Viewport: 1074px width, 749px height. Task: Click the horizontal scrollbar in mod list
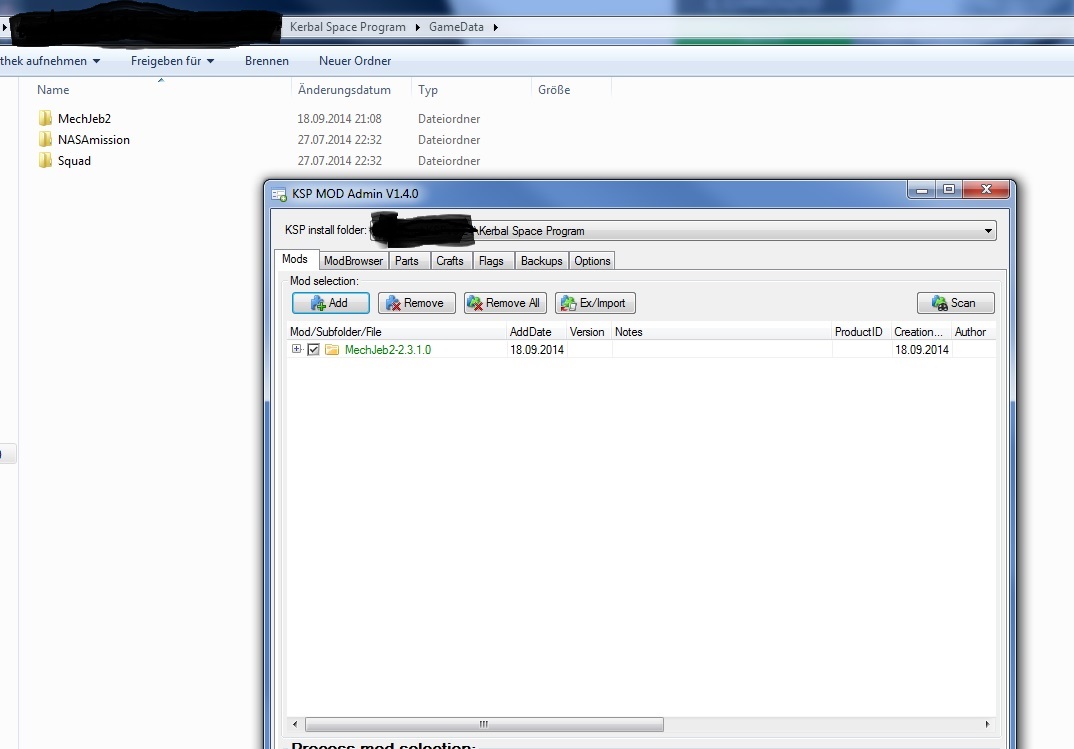484,724
